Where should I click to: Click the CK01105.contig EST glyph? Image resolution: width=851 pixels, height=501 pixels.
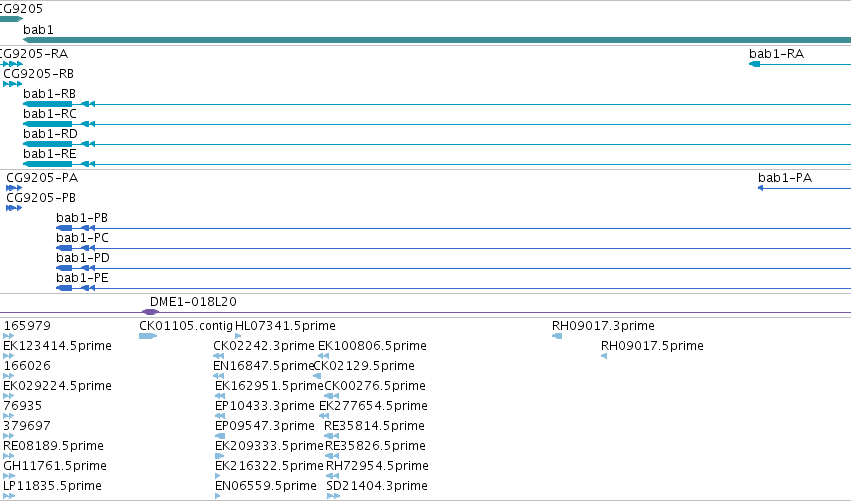tap(148, 337)
